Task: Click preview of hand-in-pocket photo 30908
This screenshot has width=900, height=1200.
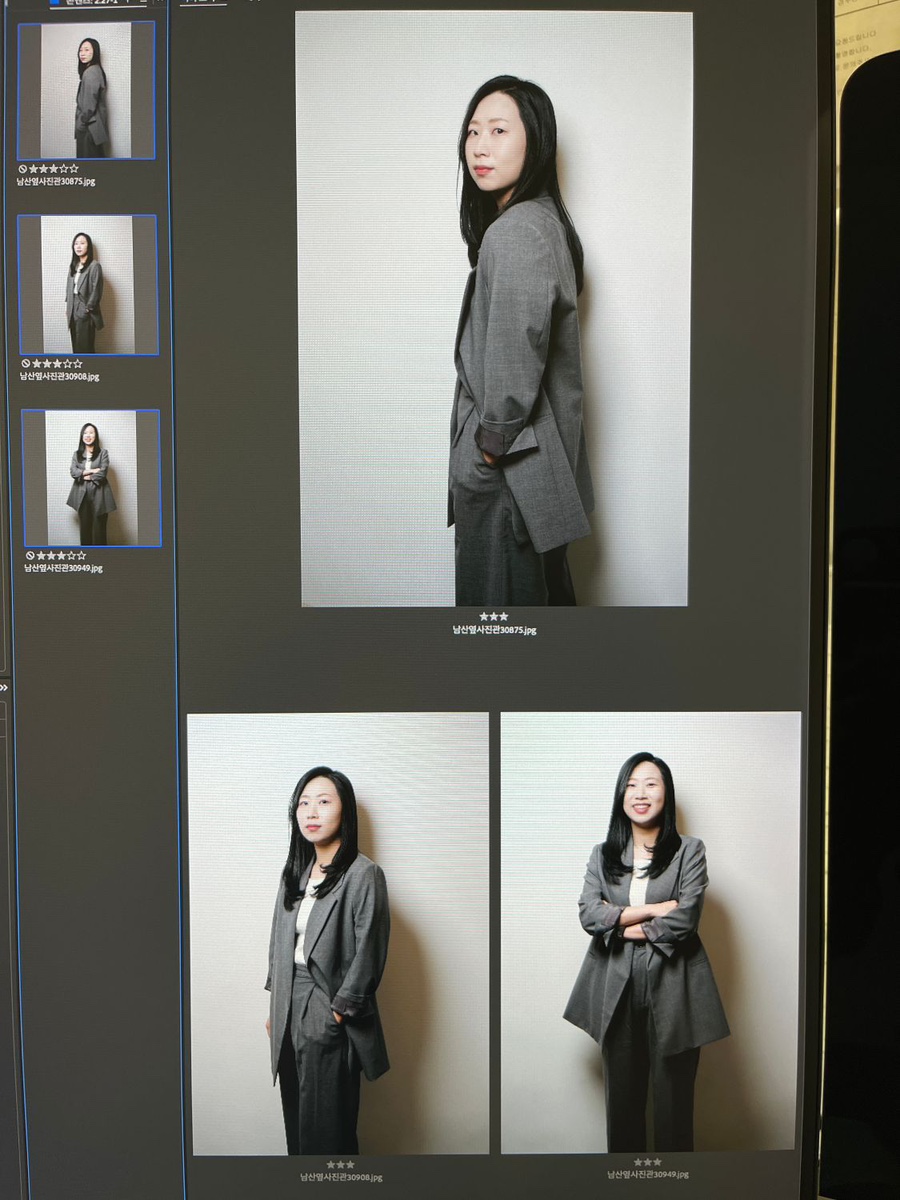Action: tap(338, 933)
